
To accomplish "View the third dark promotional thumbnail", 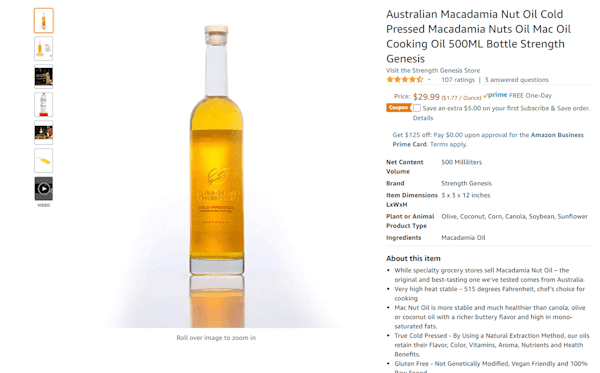I will 44,77.
